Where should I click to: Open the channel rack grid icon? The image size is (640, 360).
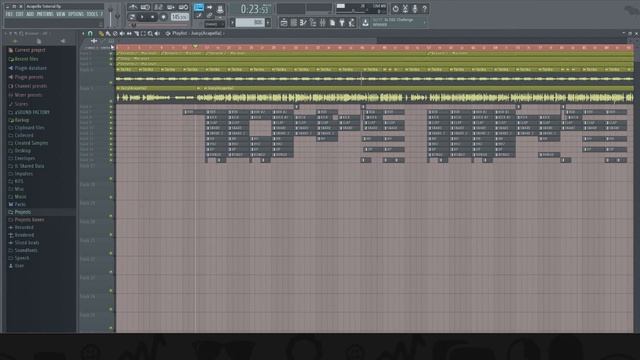(x=294, y=23)
